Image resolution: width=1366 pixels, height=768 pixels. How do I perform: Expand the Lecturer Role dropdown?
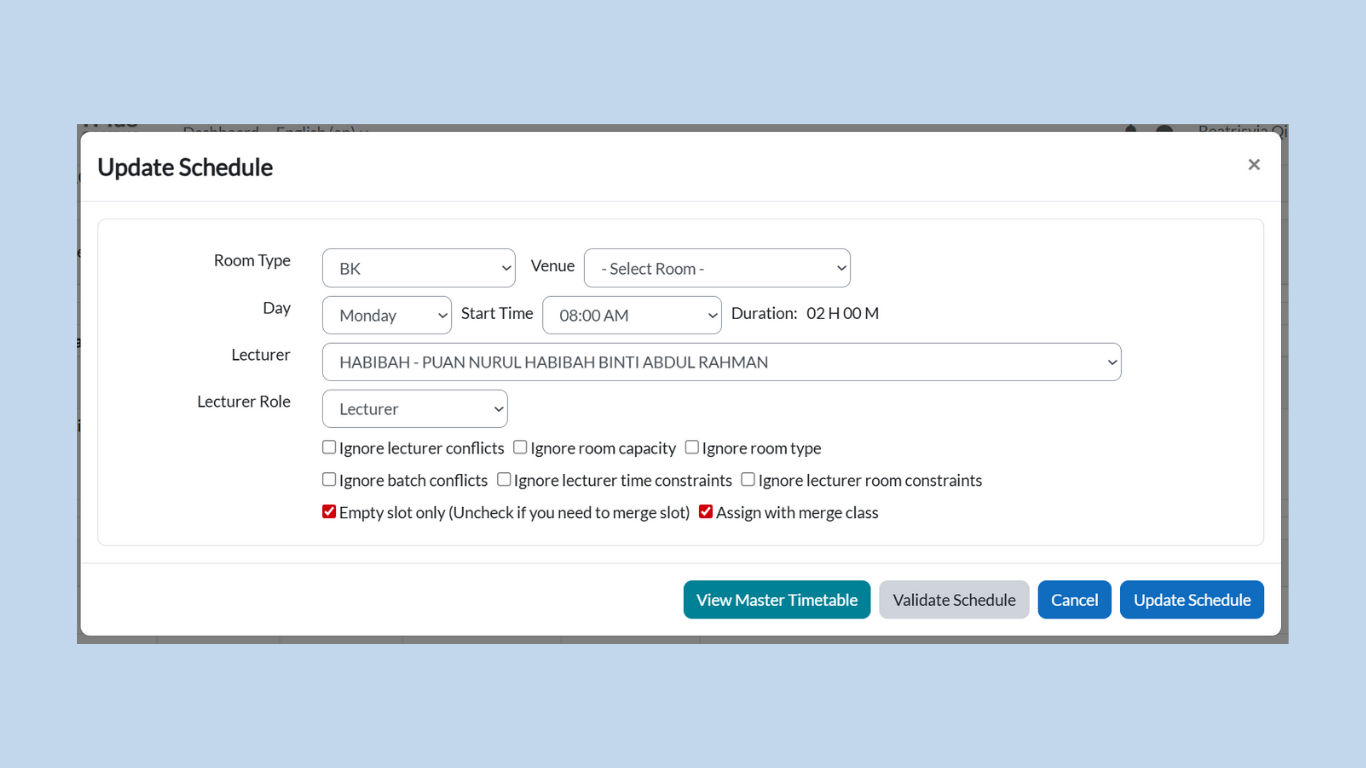(414, 409)
